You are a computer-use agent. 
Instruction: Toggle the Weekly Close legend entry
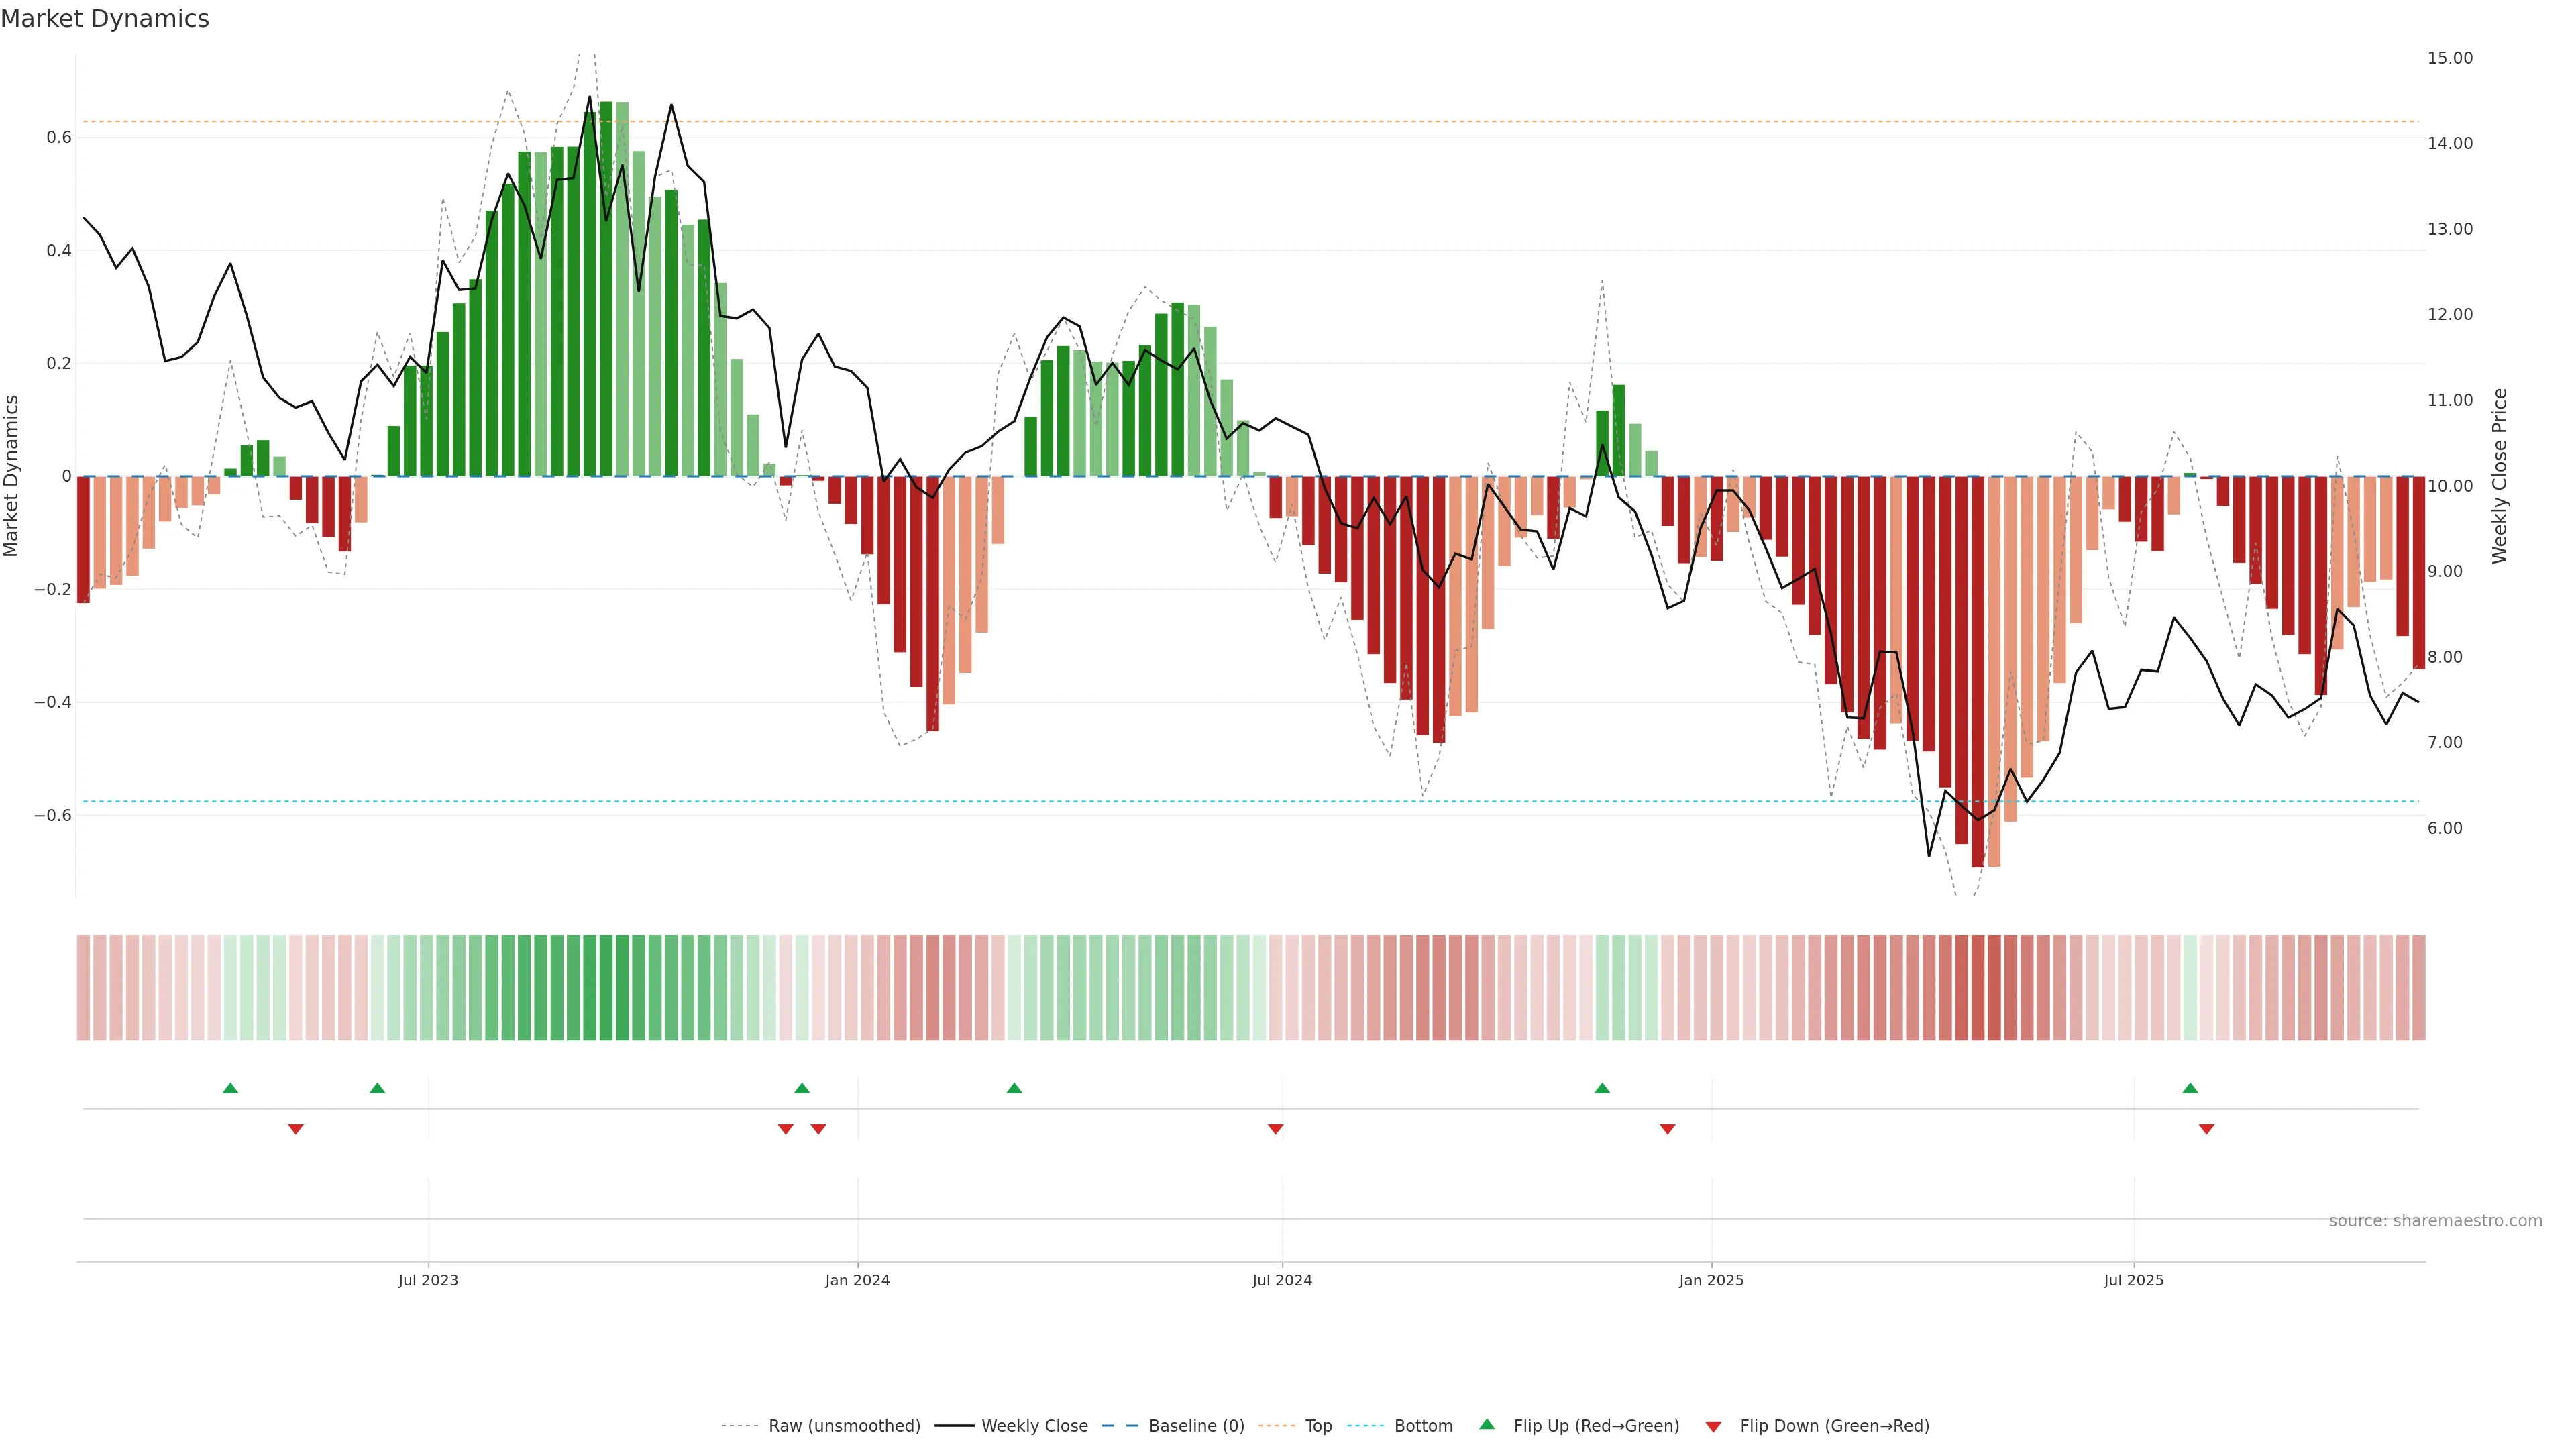1034,1426
